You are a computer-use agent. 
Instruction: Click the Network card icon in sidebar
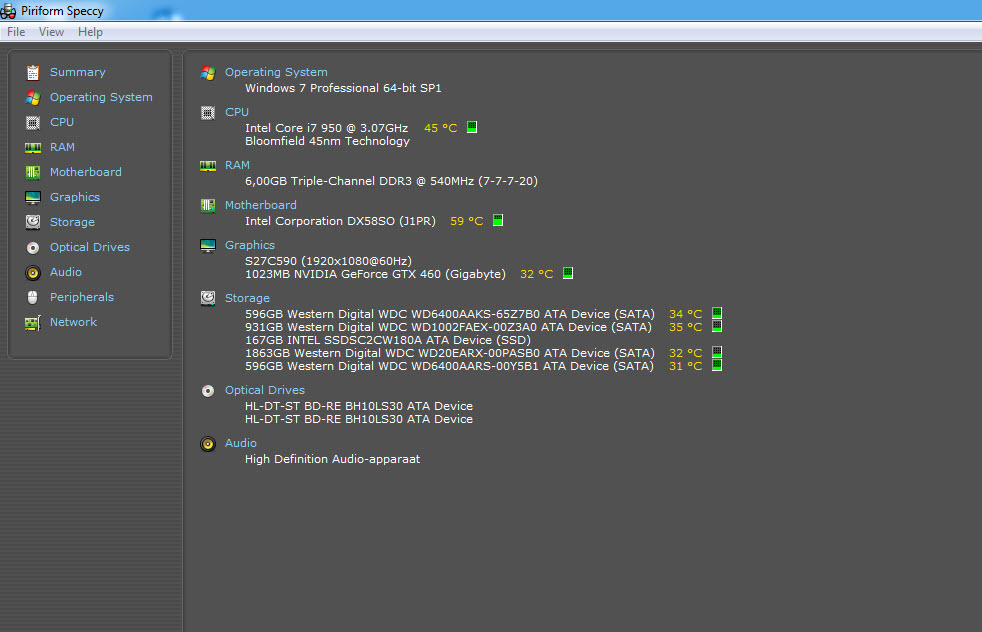[x=33, y=323]
